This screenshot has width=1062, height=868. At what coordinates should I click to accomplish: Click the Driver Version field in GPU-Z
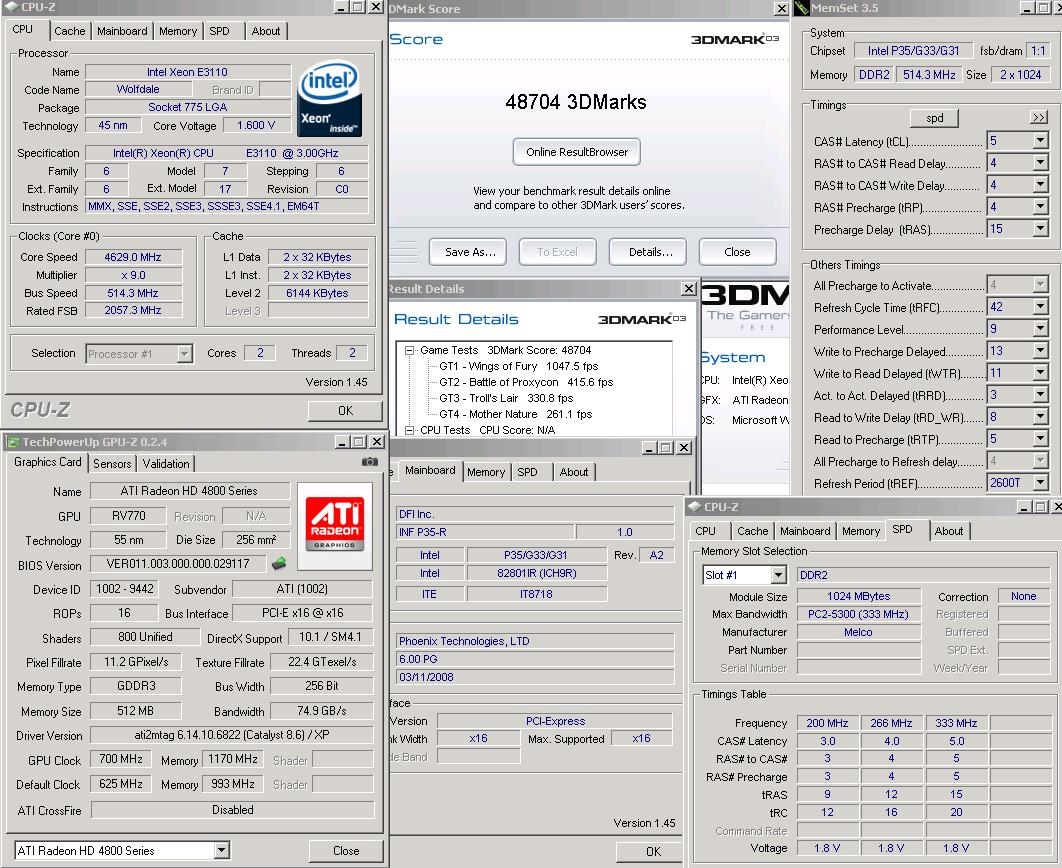[x=232, y=735]
